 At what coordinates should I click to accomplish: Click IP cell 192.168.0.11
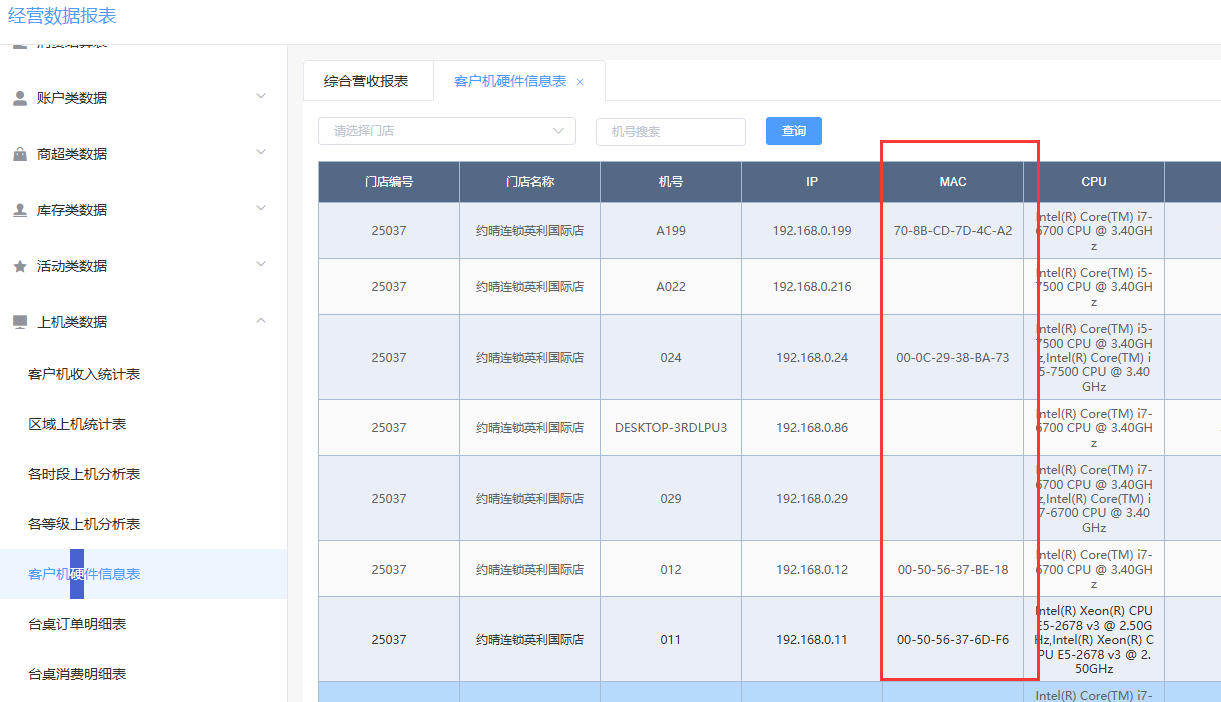click(812, 639)
